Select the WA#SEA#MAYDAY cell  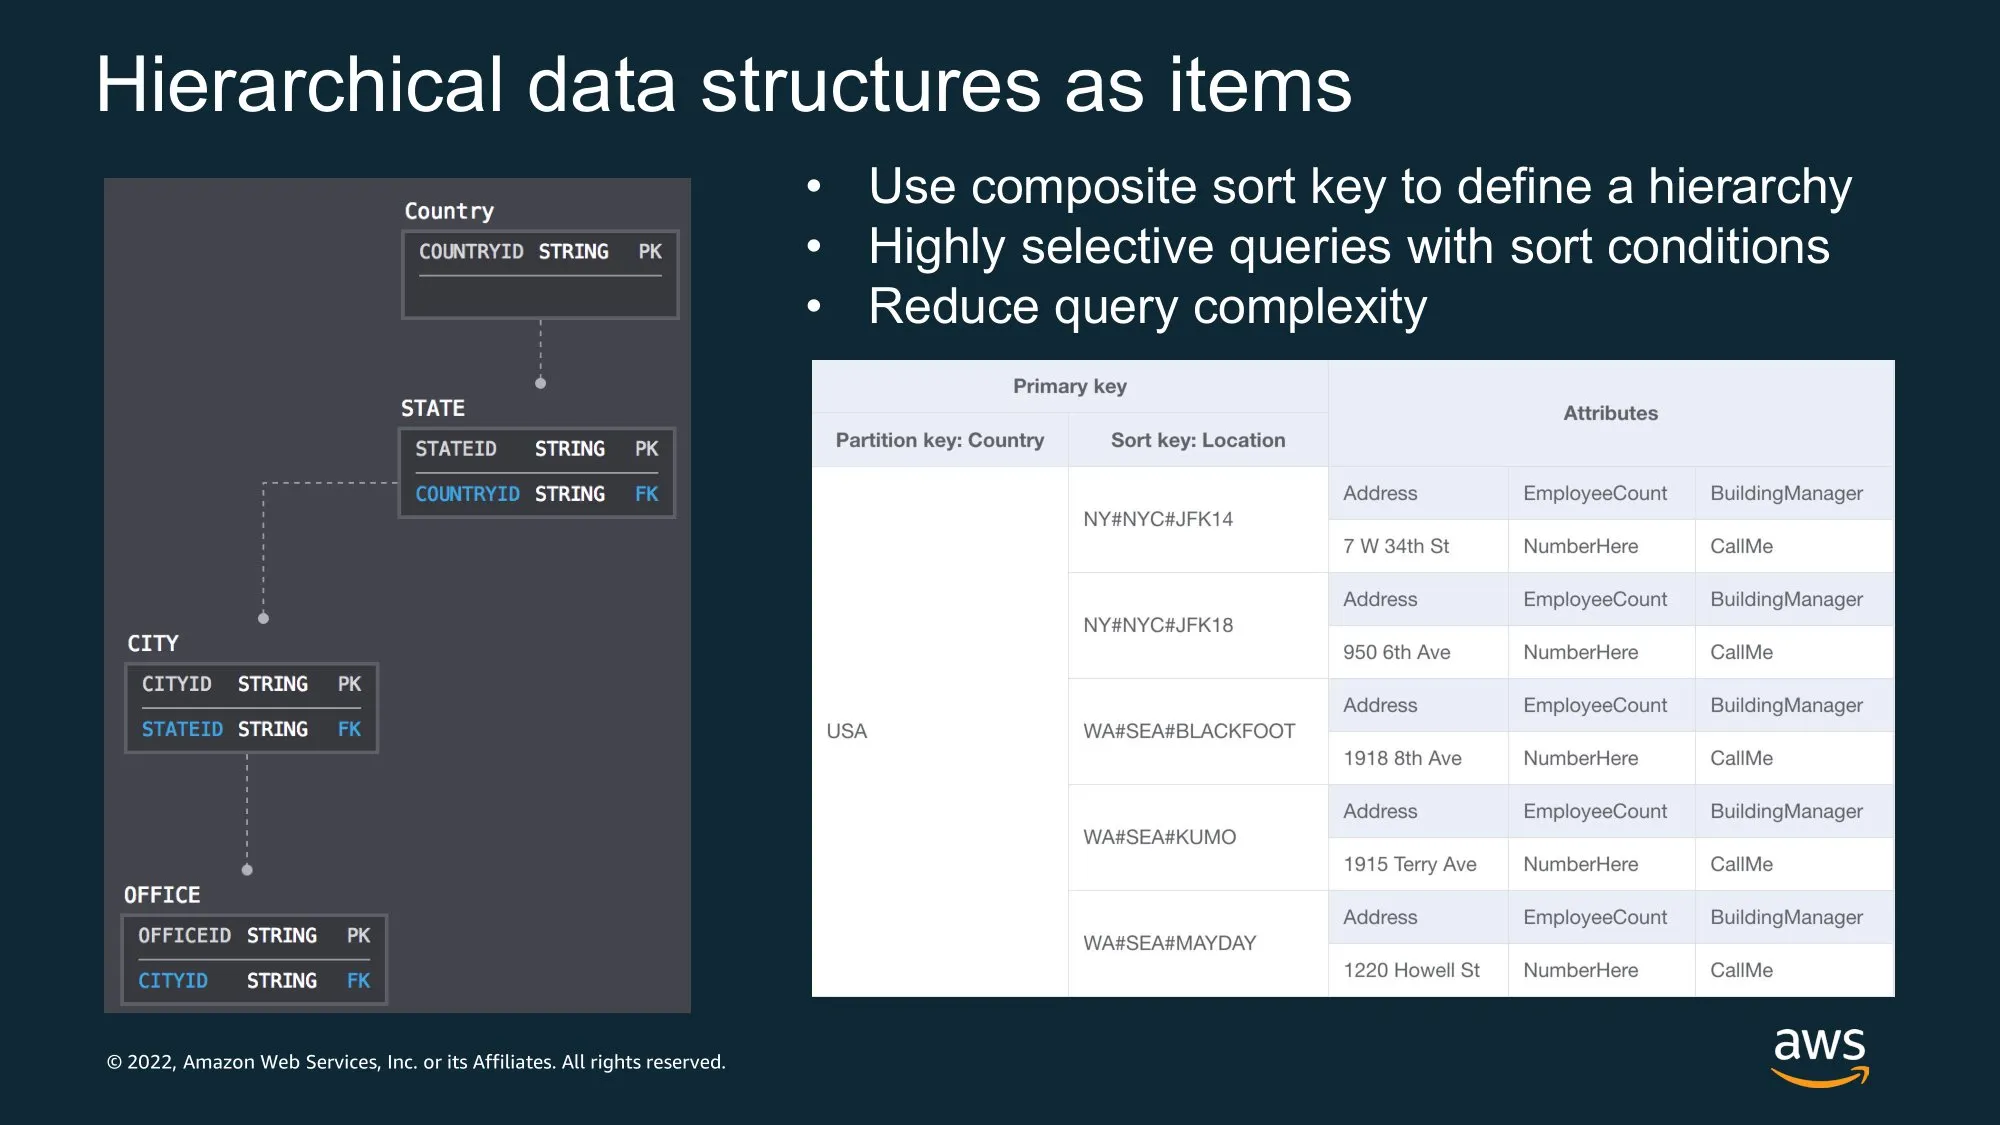tap(1170, 943)
